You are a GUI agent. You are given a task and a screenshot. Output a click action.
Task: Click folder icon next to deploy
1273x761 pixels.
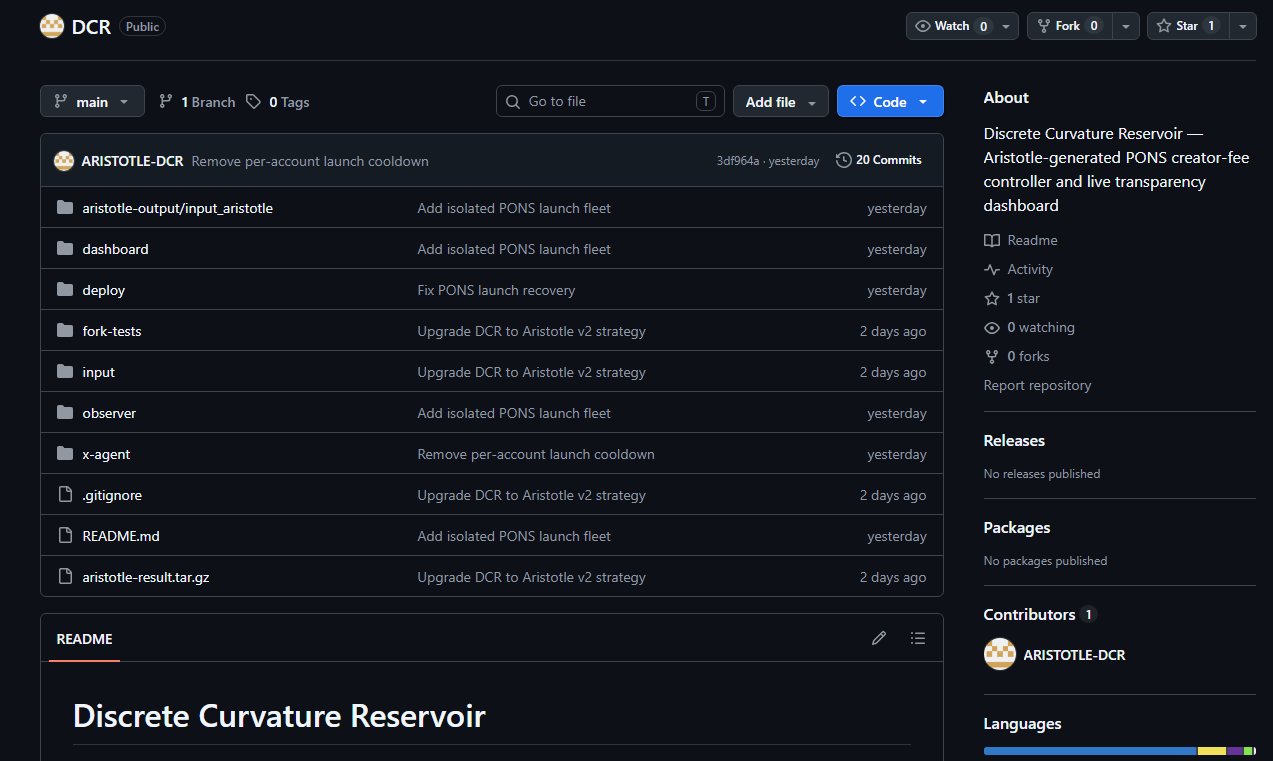(65, 290)
